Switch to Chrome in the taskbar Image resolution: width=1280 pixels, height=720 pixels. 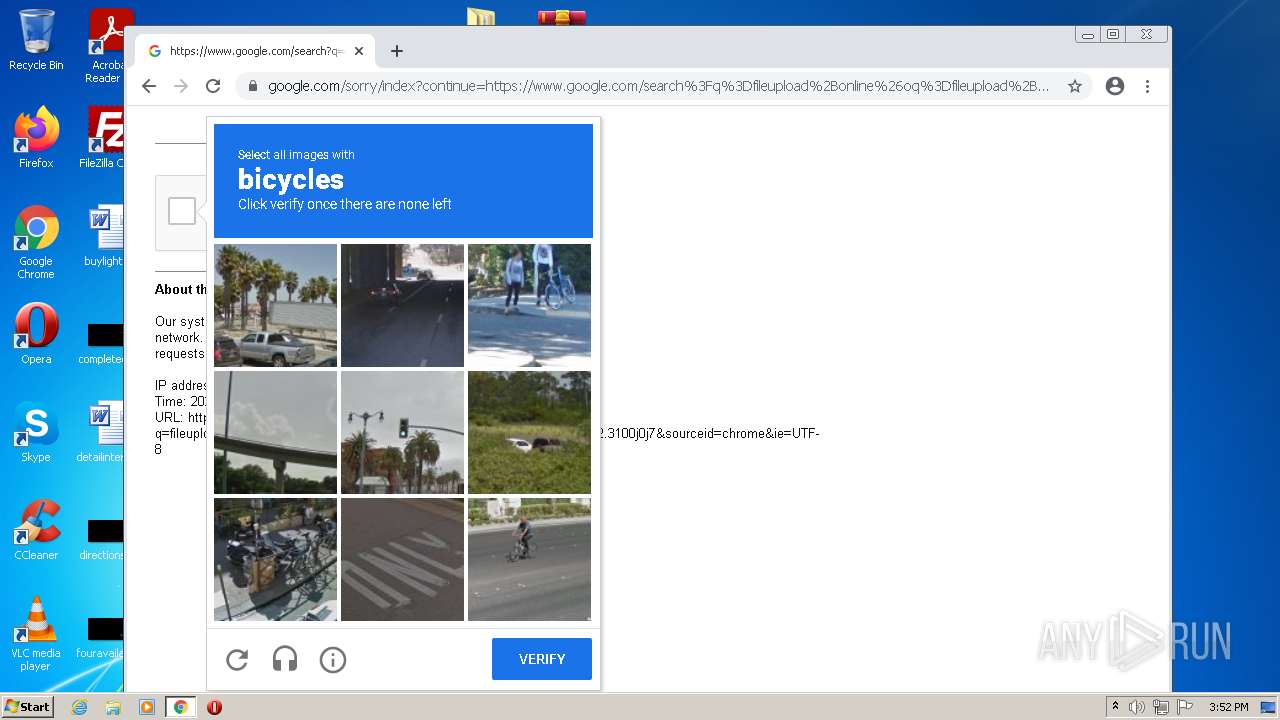tap(181, 707)
